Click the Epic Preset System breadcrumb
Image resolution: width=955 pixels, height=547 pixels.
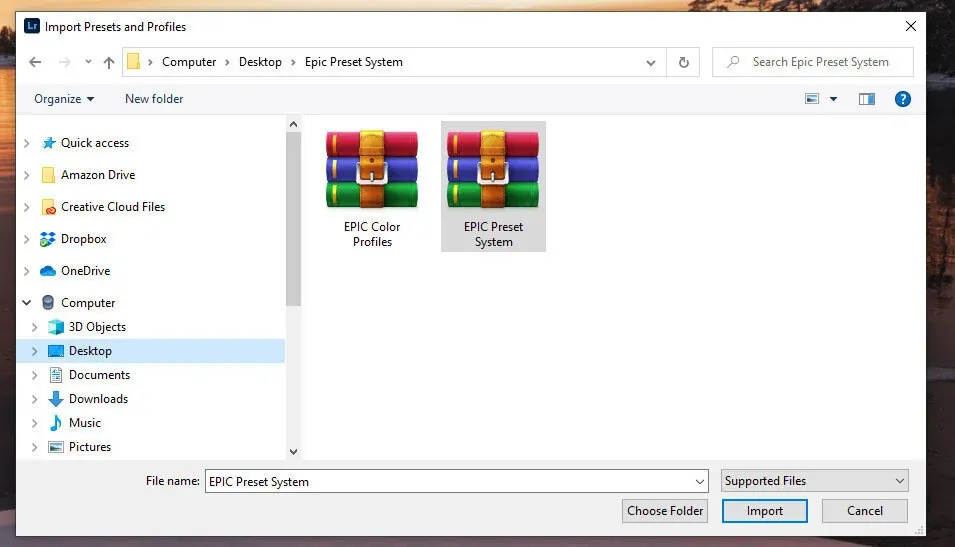tap(353, 62)
